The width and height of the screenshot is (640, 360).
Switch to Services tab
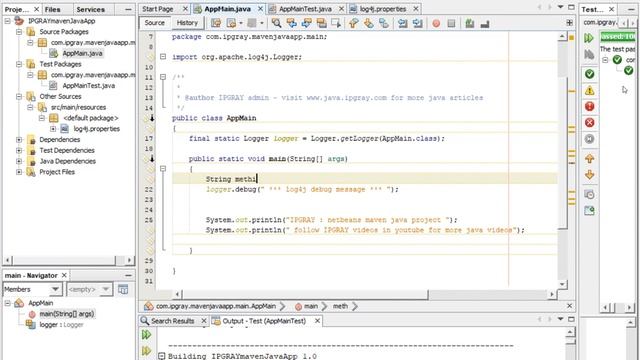point(91,9)
